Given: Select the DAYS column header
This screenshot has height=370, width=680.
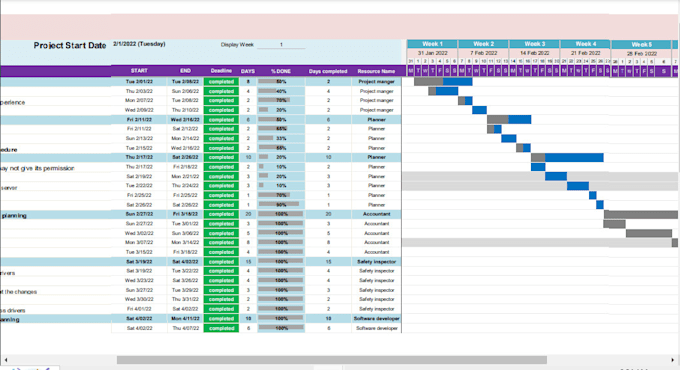Looking at the screenshot, I should pyautogui.click(x=248, y=71).
